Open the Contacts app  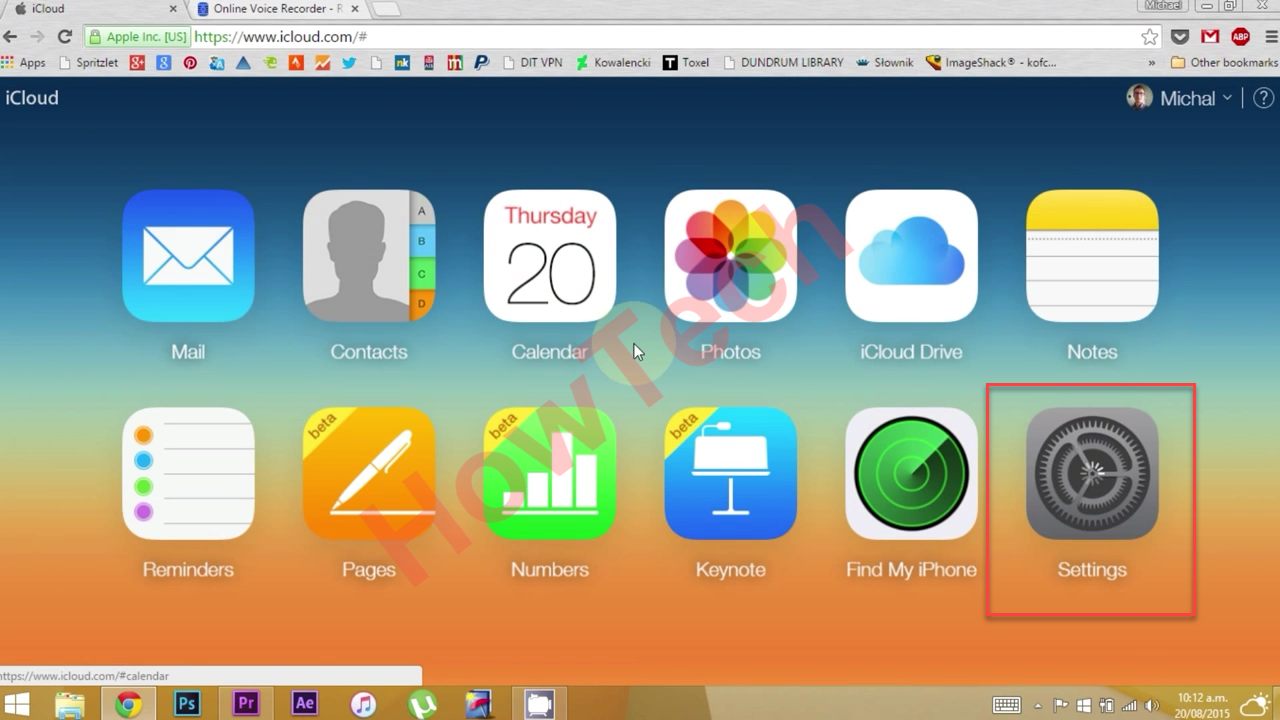(x=369, y=256)
